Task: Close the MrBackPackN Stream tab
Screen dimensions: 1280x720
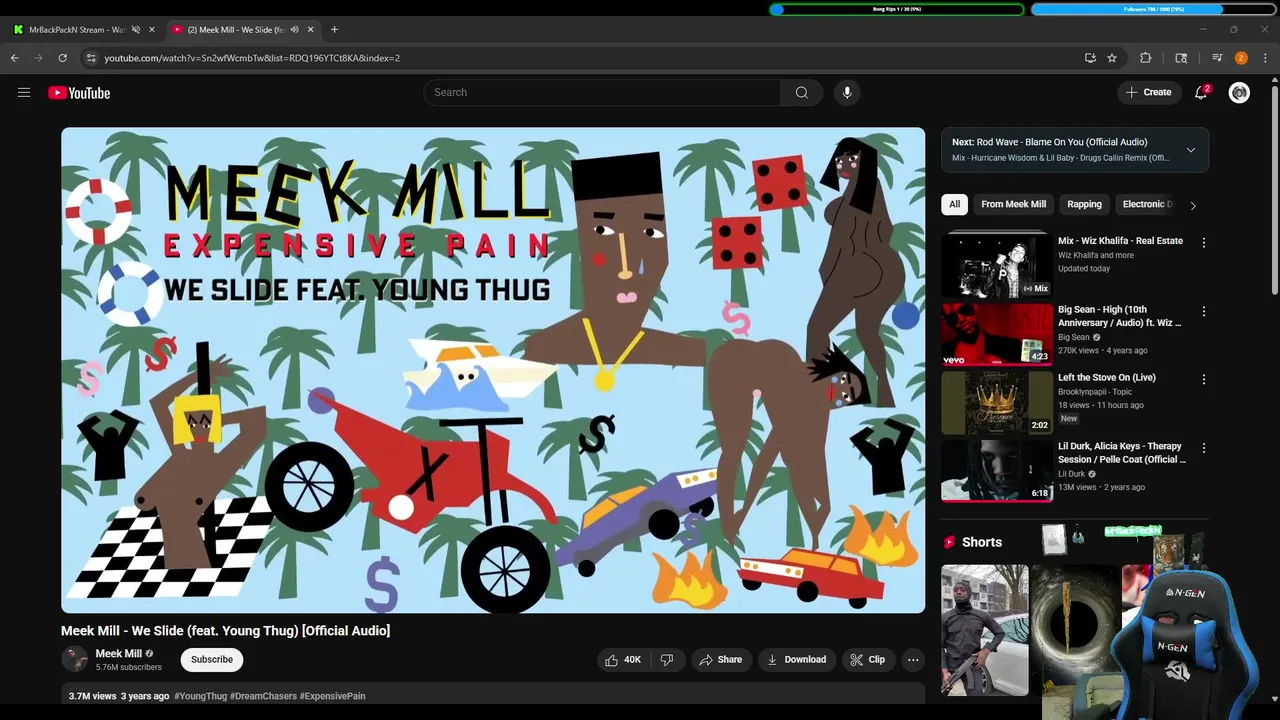Action: 152,29
